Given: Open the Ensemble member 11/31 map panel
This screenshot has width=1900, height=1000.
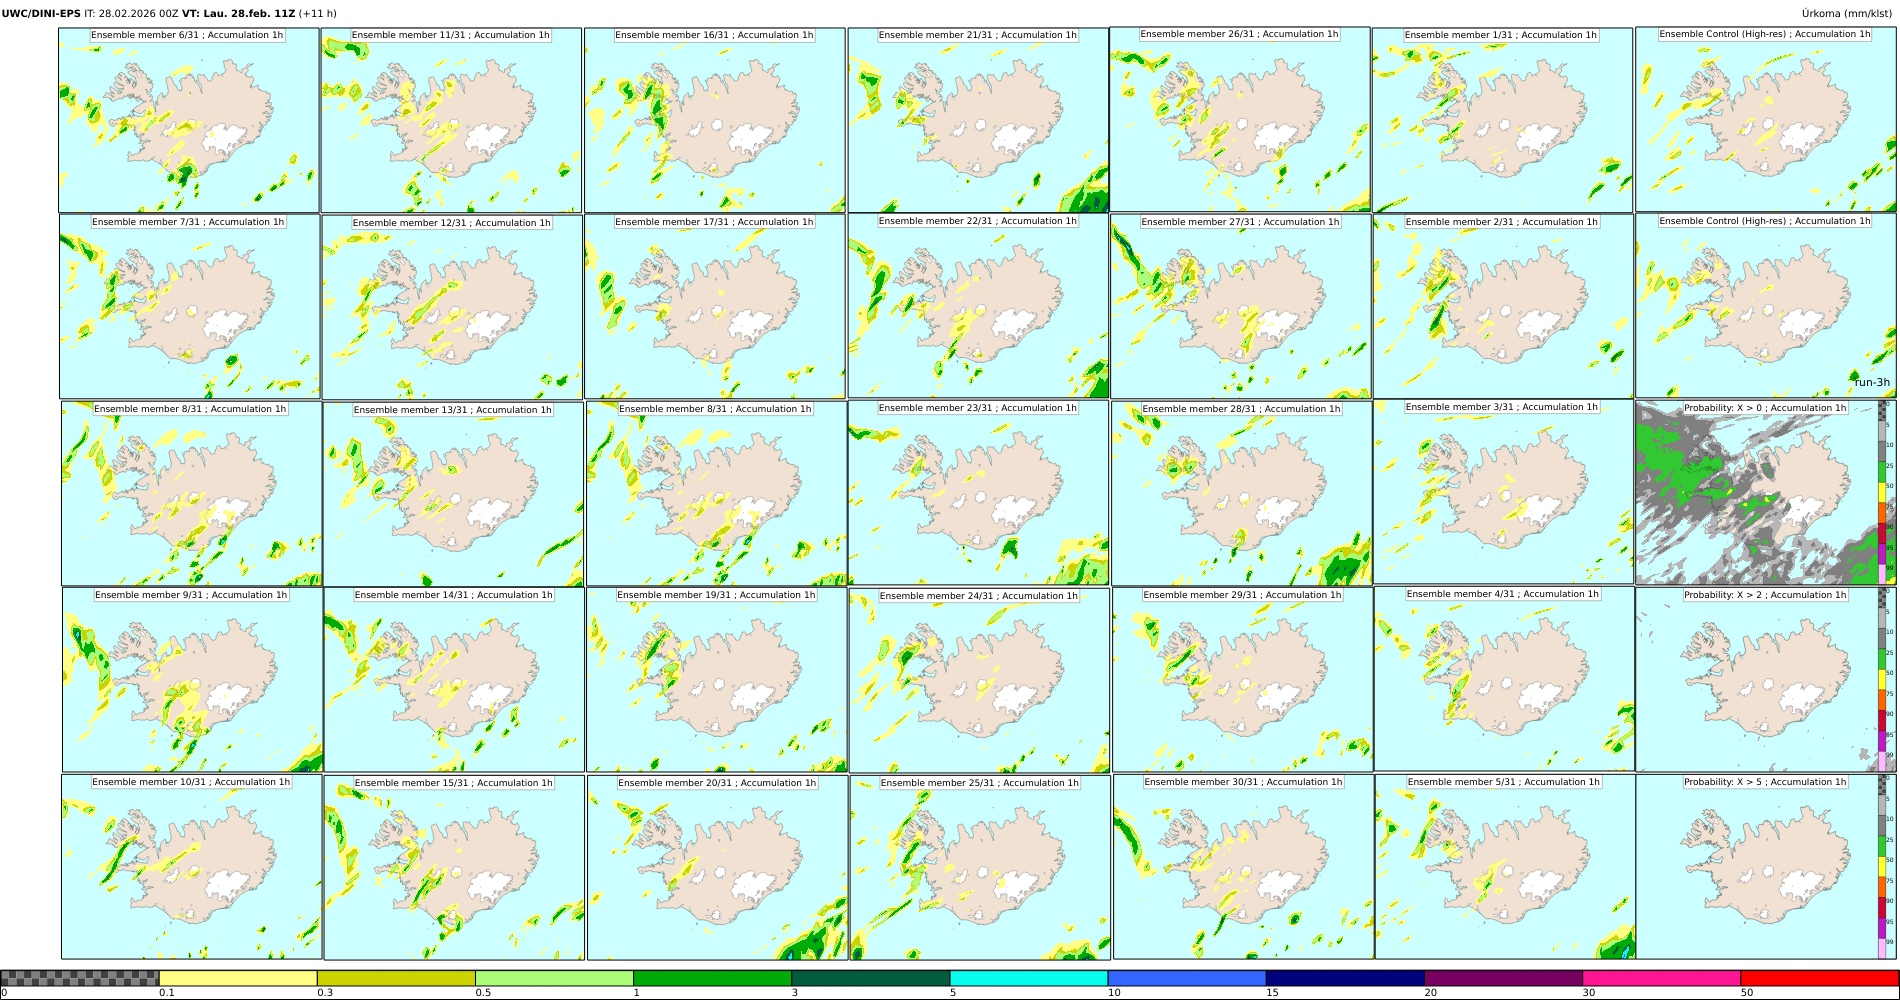Looking at the screenshot, I should coord(451,120).
